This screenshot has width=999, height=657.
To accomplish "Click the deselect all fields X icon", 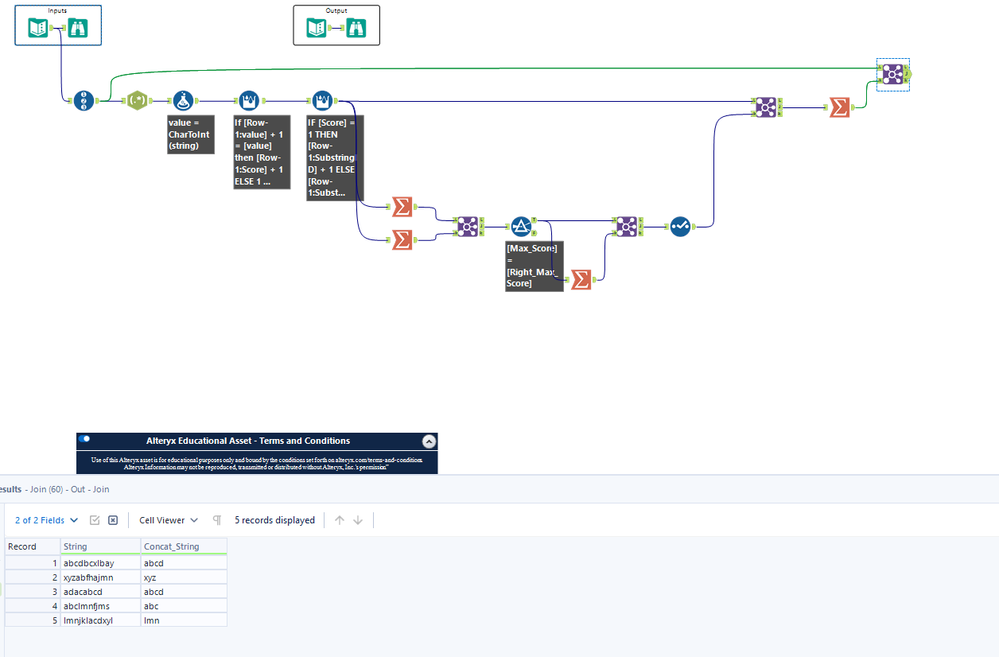I will pyautogui.click(x=113, y=520).
